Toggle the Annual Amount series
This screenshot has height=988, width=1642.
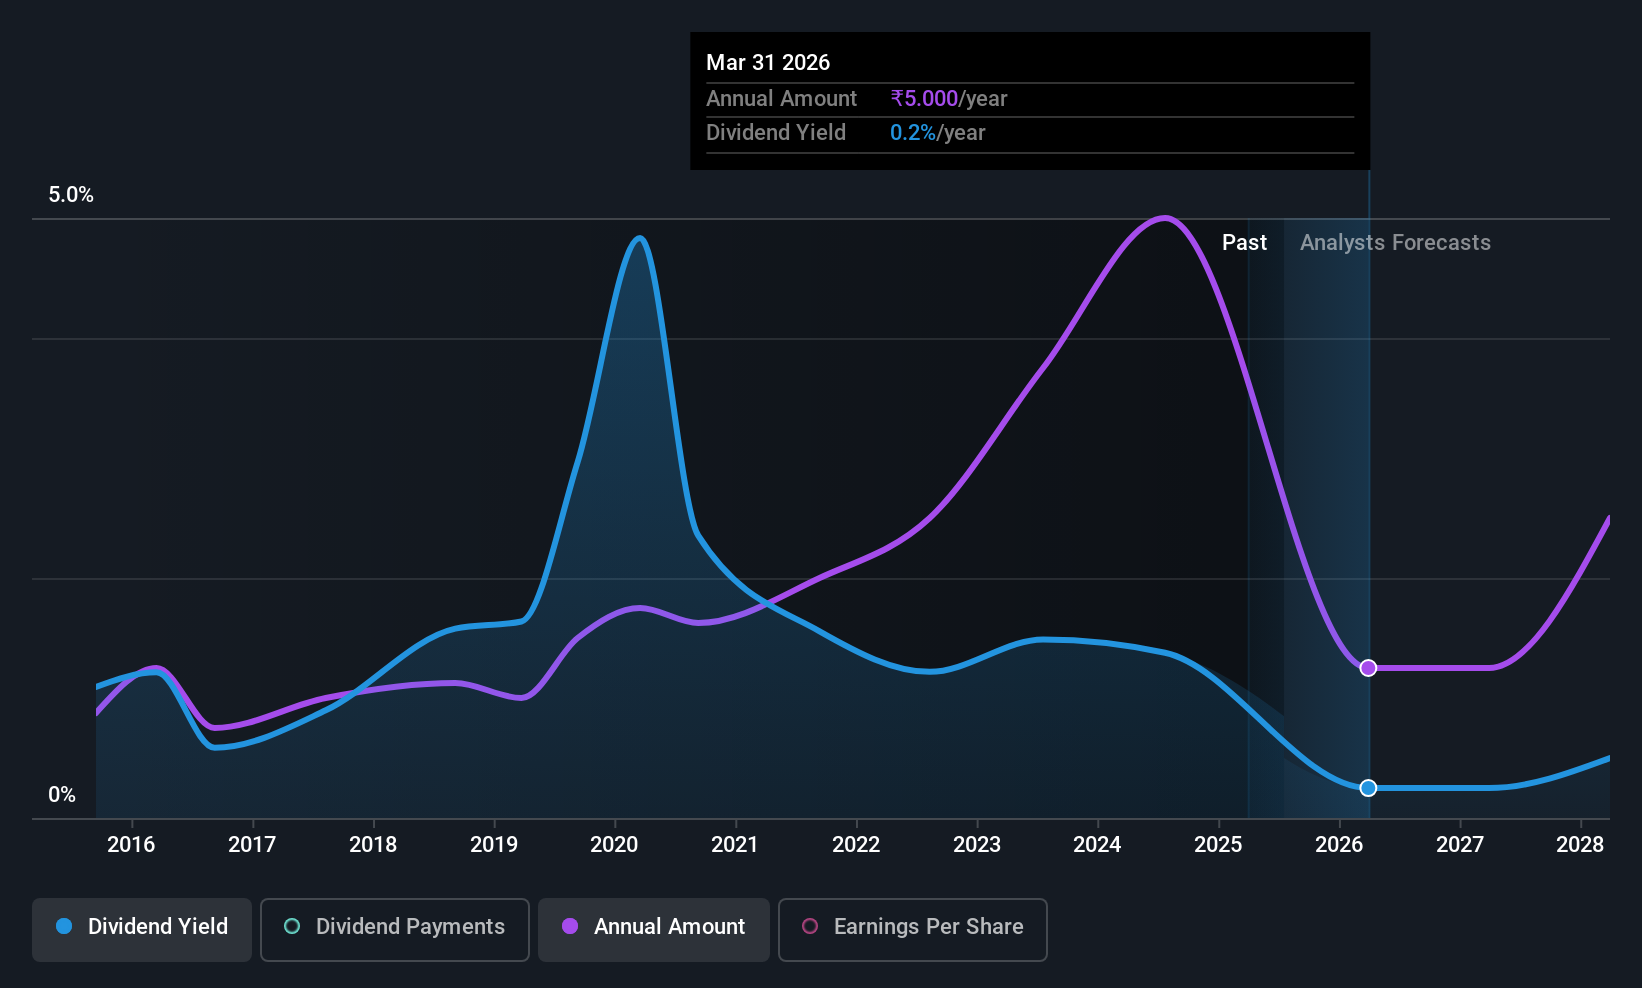[654, 929]
